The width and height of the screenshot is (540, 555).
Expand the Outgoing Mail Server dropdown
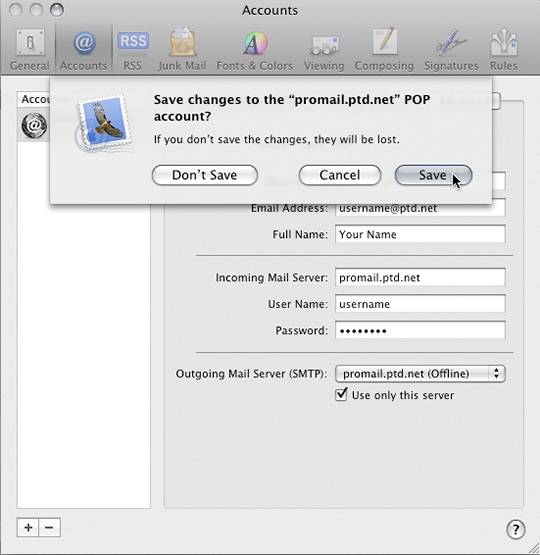[420, 374]
